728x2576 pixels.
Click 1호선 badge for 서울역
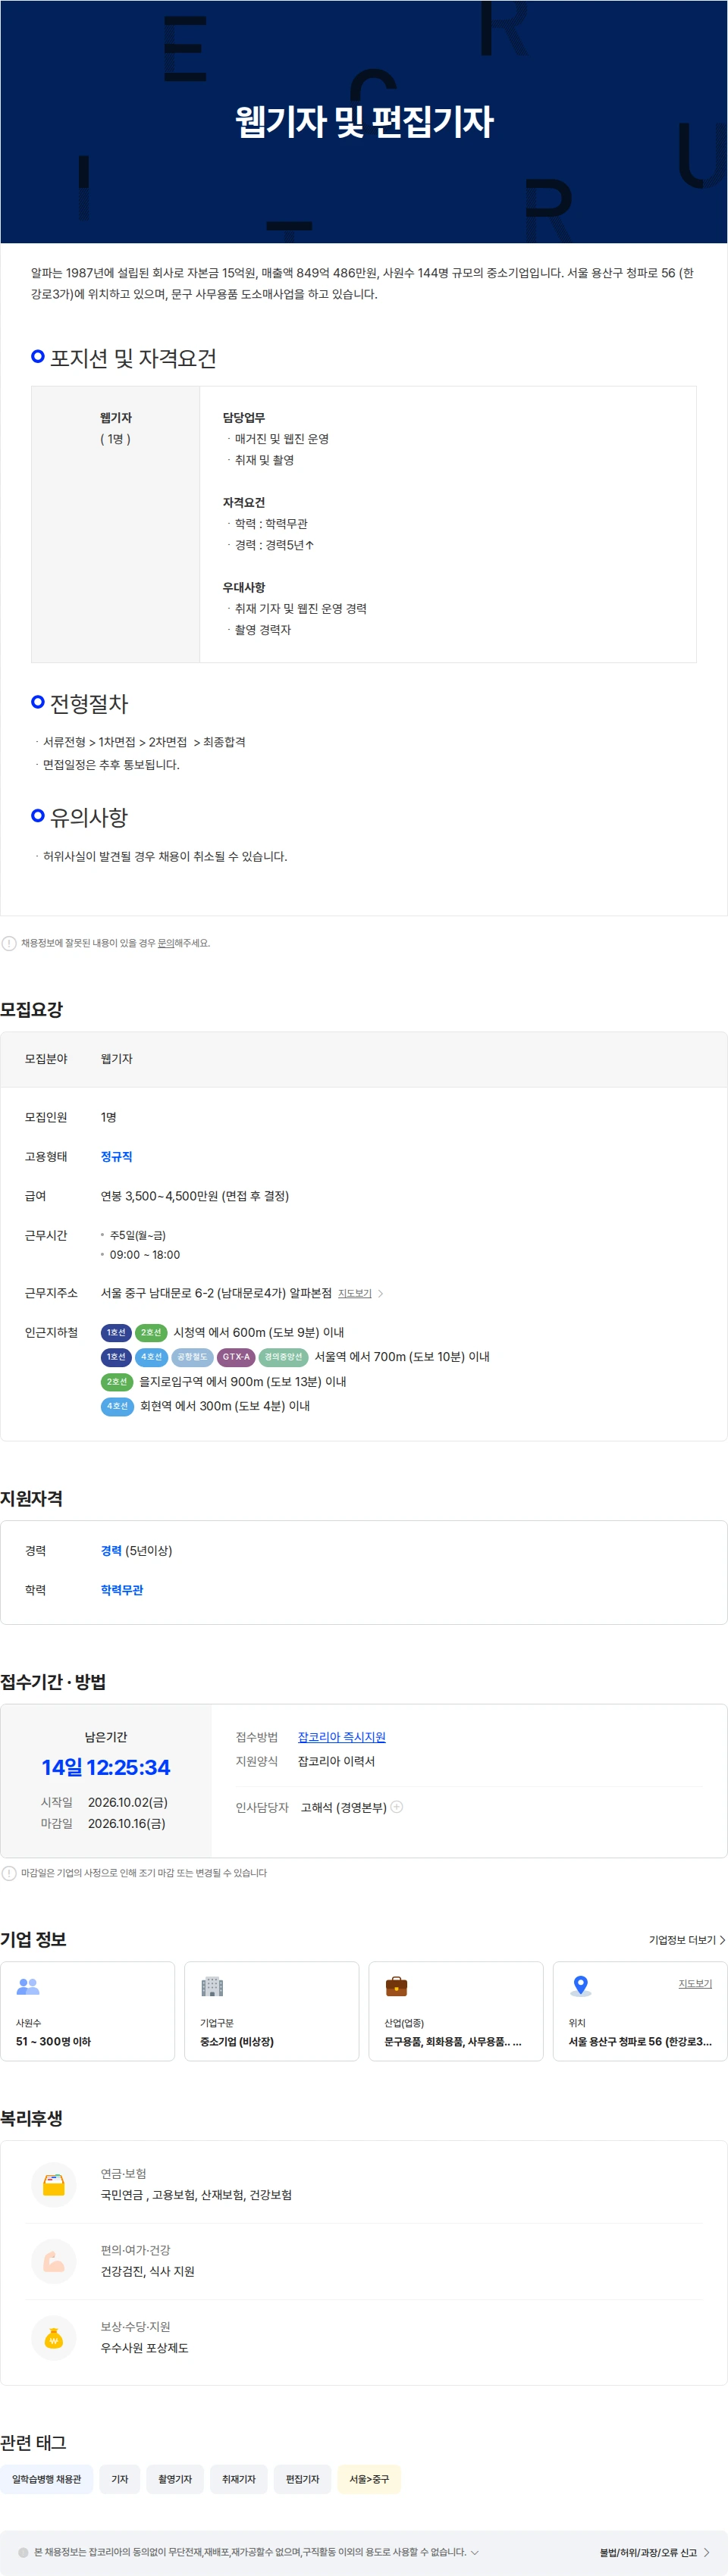(116, 1357)
